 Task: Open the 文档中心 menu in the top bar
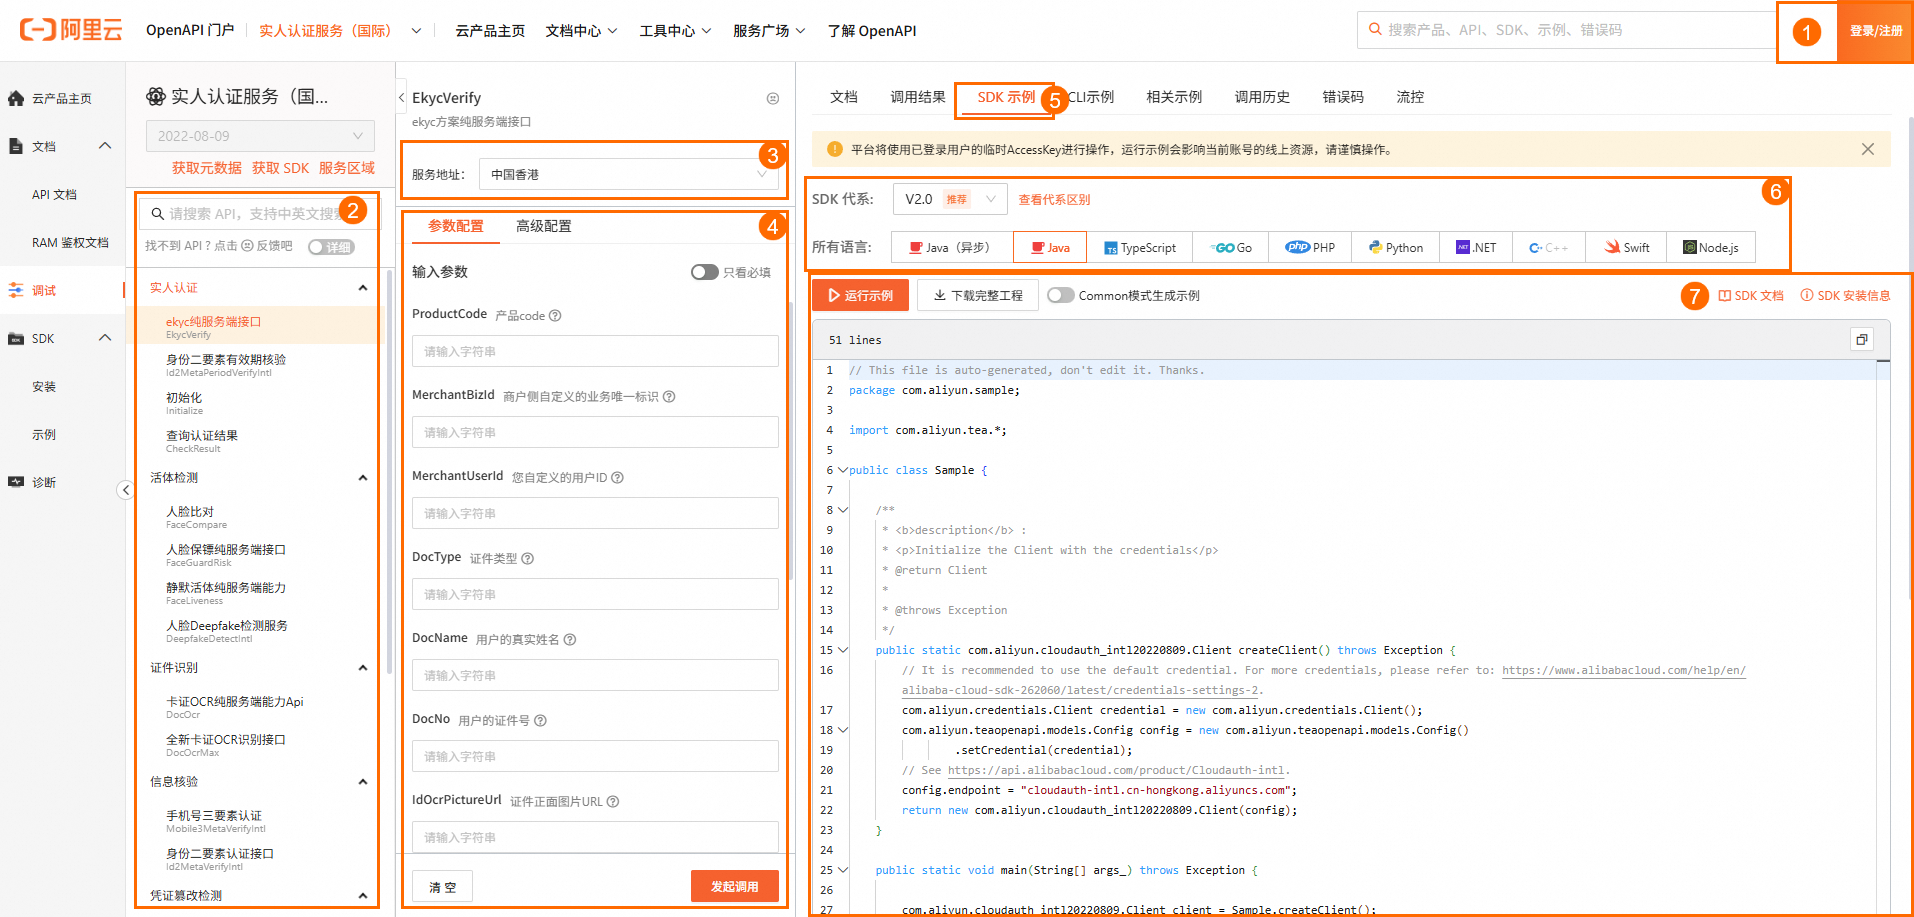click(581, 31)
